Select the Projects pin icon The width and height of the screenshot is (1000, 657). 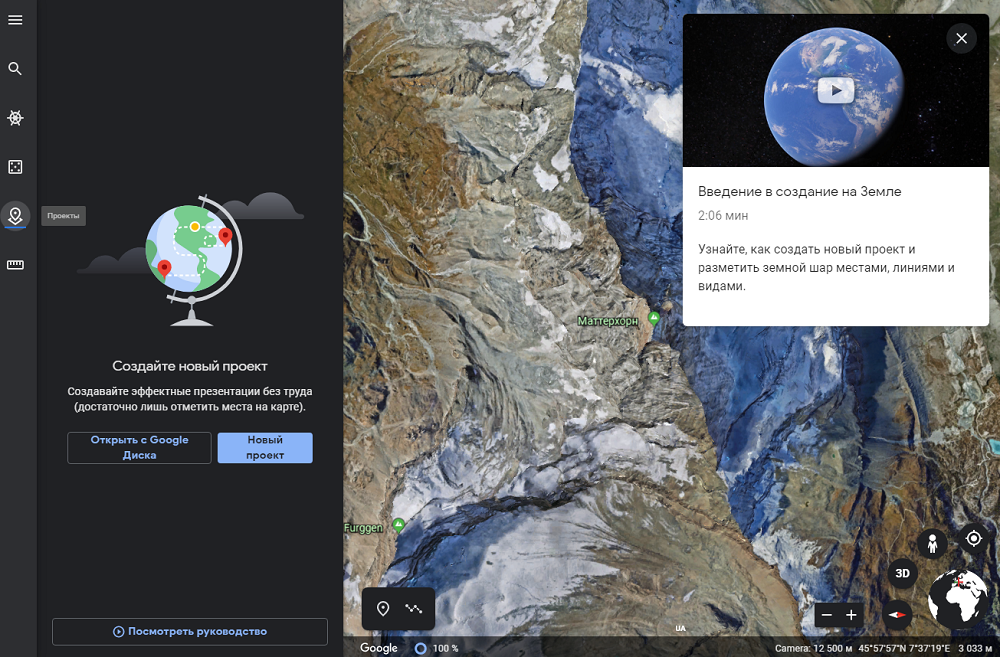tap(15, 215)
